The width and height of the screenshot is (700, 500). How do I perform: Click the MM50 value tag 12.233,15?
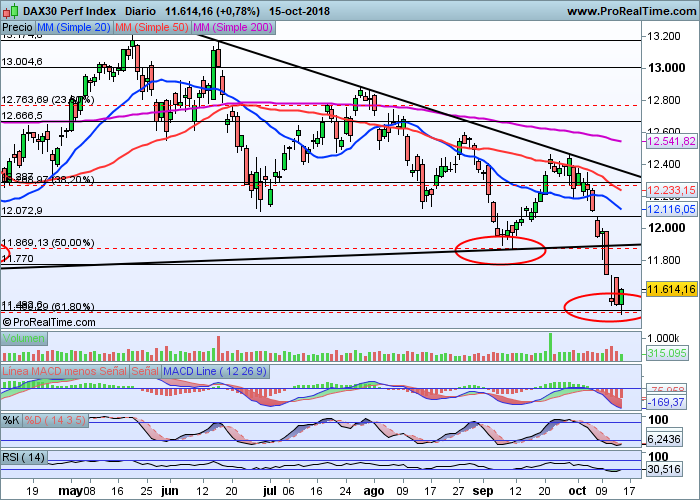[671, 190]
